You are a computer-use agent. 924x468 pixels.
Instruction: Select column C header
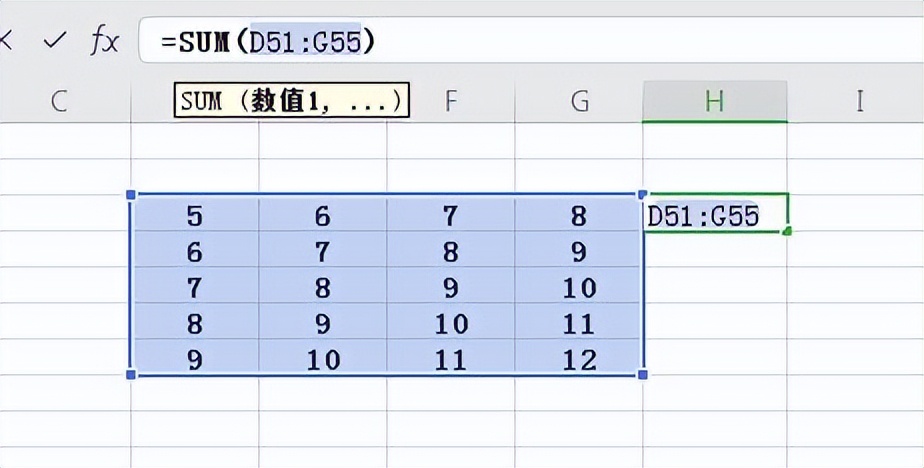(59, 102)
